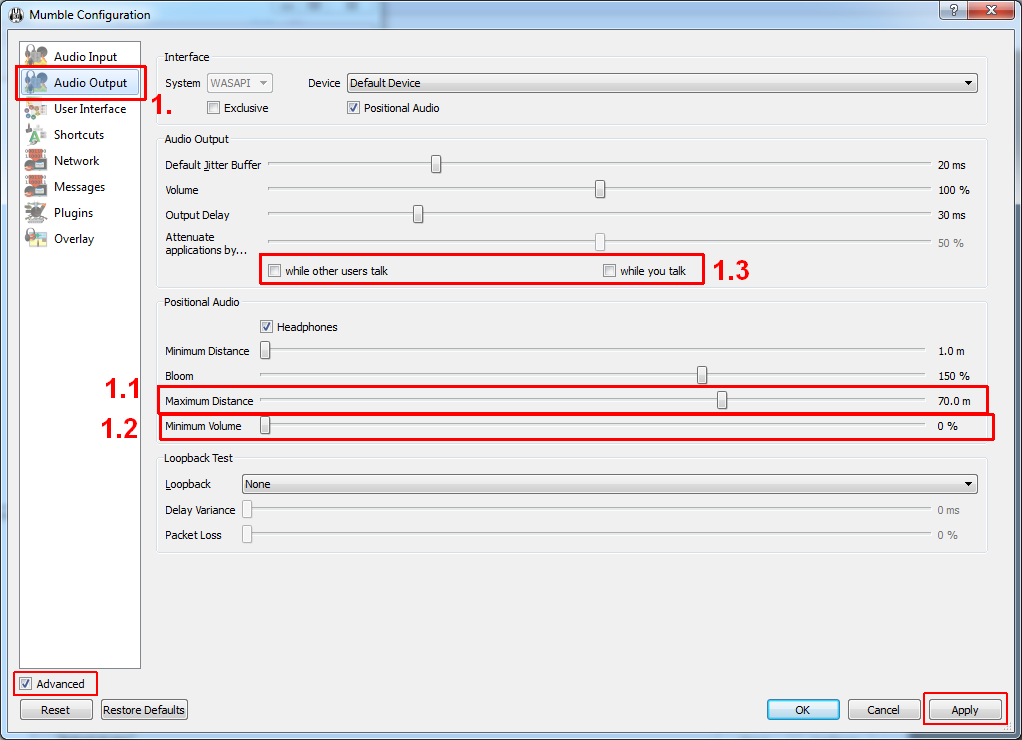Click the Delay Variance slider handle
This screenshot has width=1022, height=740.
(x=247, y=509)
